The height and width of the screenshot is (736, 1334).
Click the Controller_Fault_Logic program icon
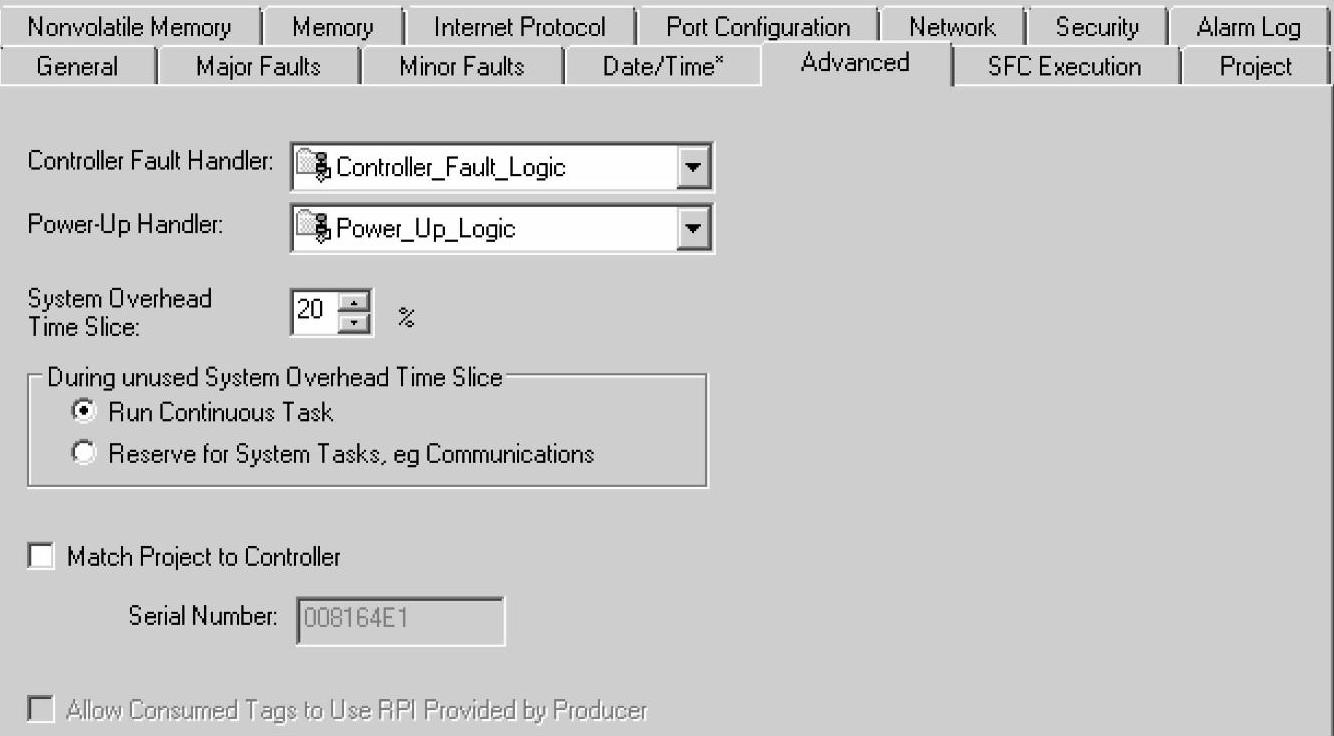coord(314,167)
